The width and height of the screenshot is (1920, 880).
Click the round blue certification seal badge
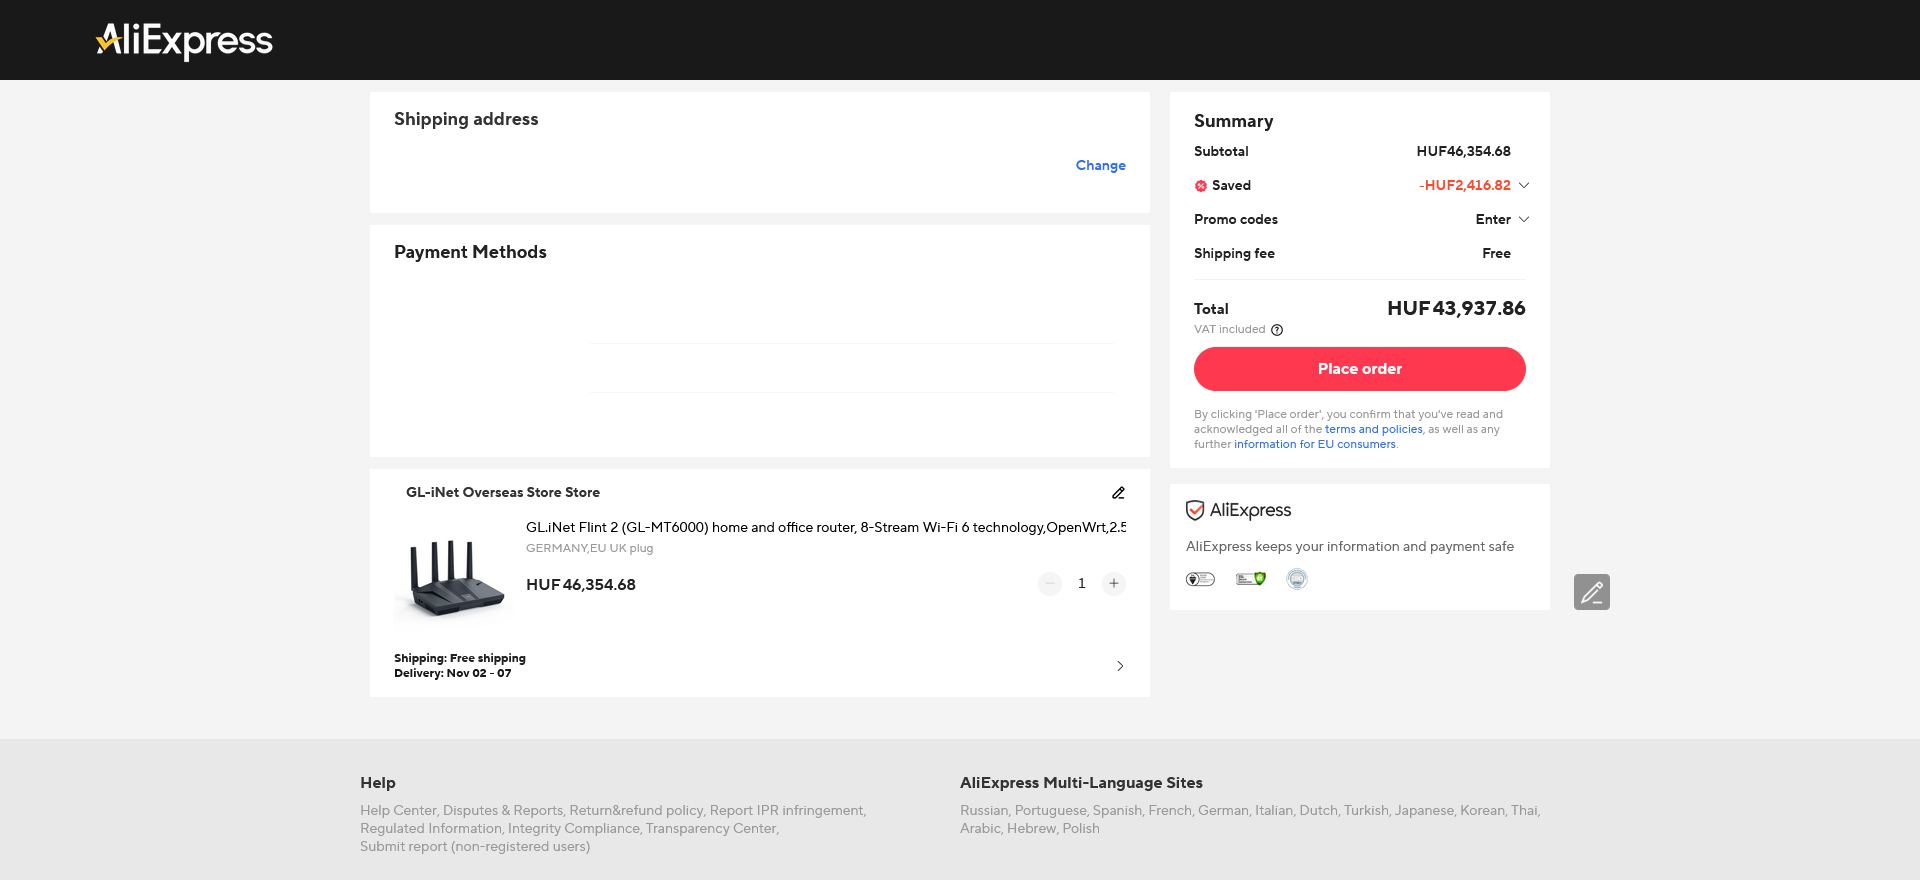pos(1297,579)
